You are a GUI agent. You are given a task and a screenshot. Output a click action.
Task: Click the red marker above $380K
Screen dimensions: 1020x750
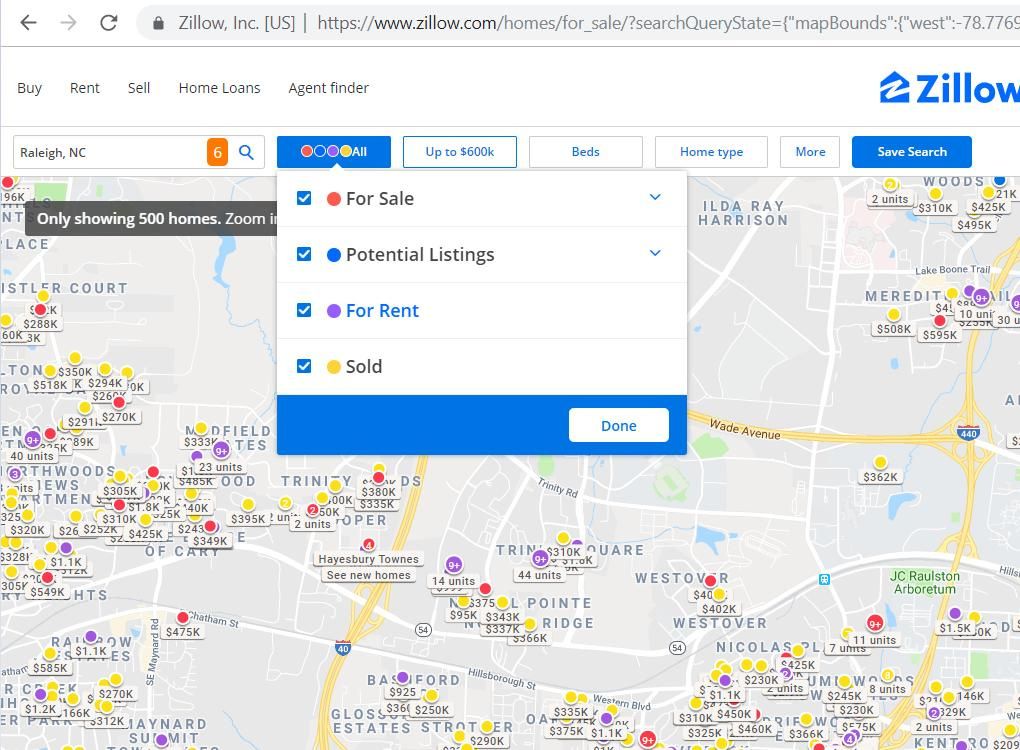(x=379, y=477)
